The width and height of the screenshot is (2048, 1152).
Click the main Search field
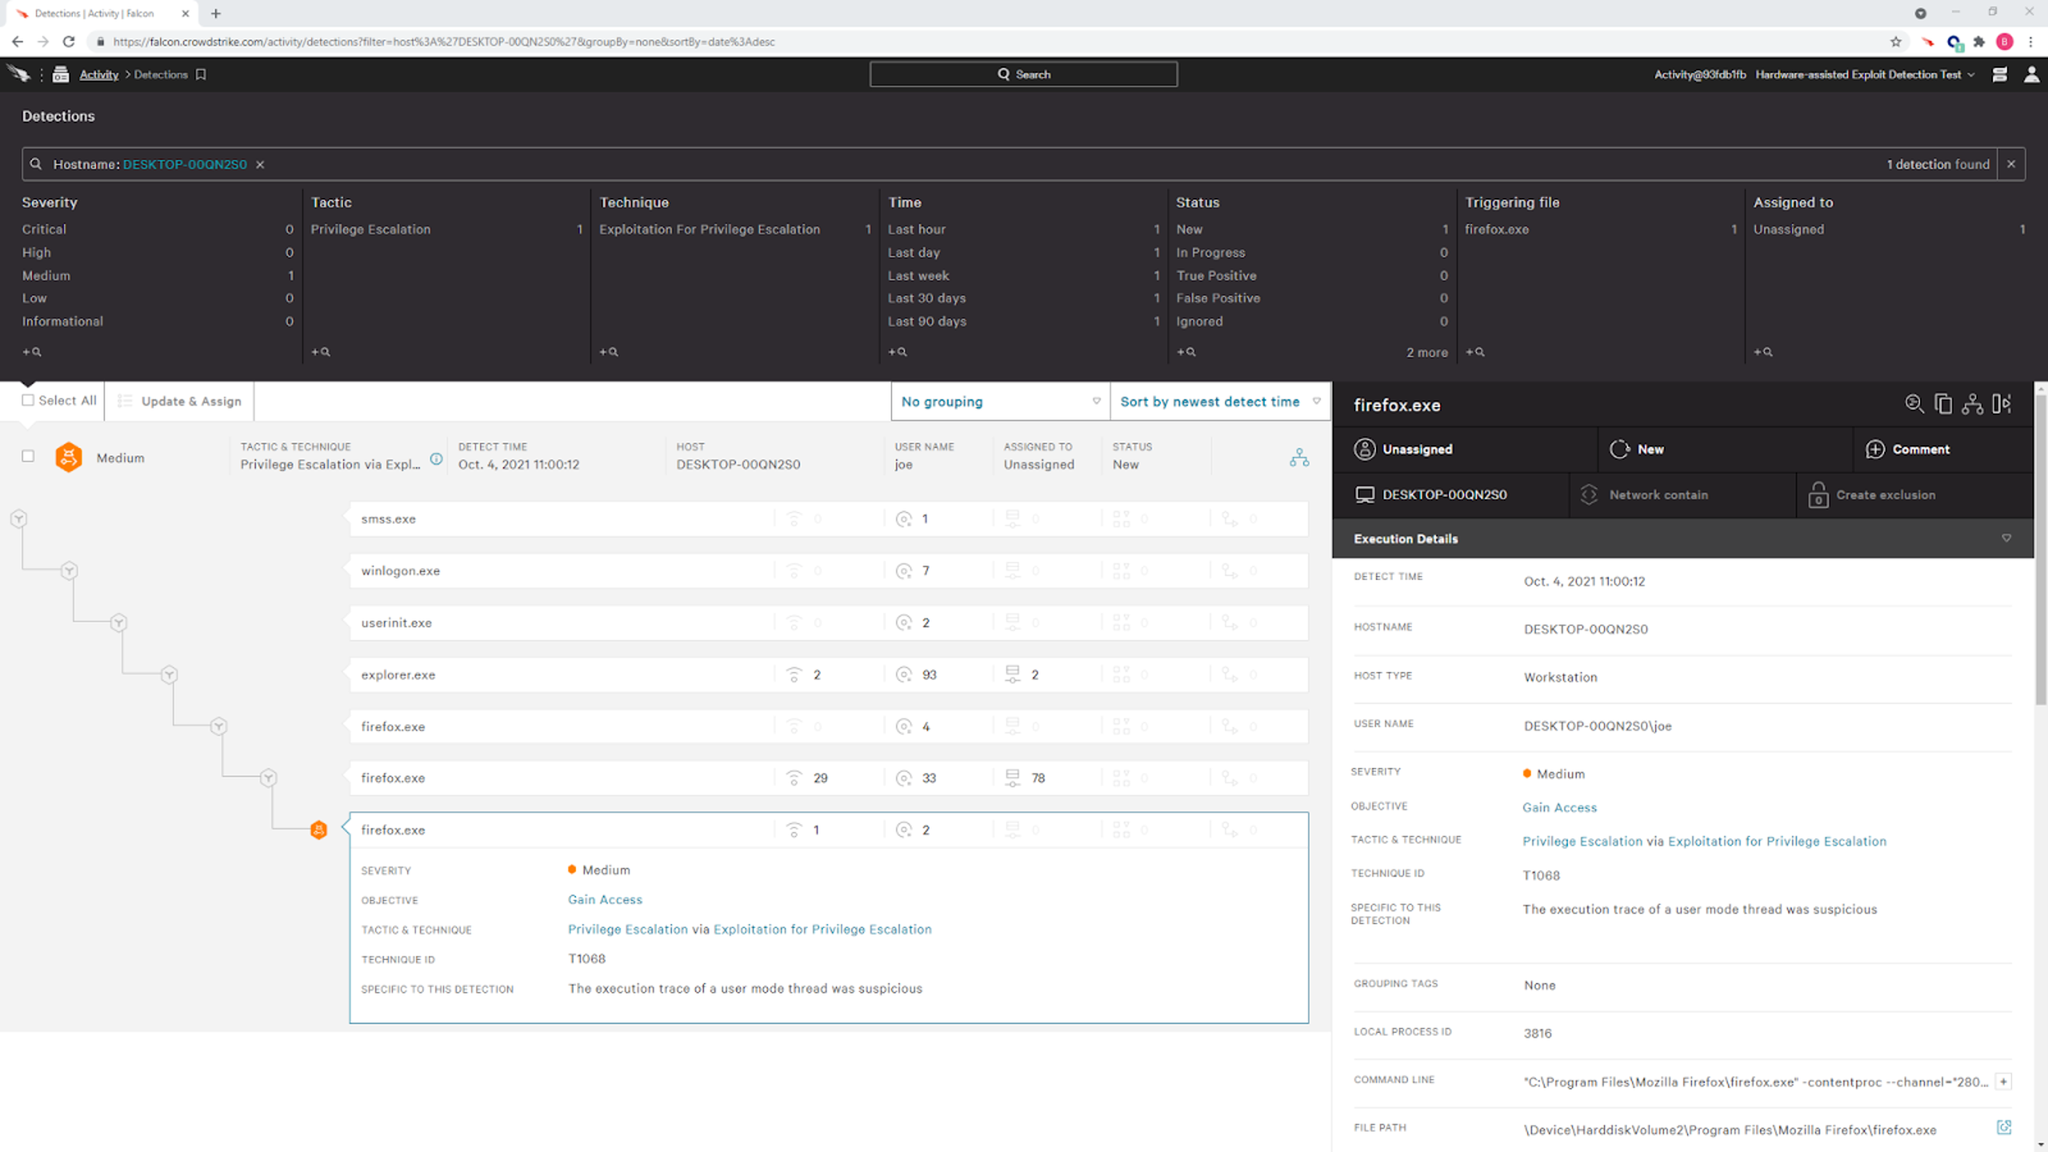(x=1023, y=75)
